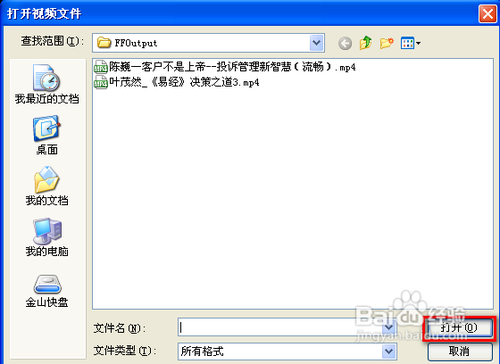Select 我的电脑 in the sidebar
Viewport: 500px width, 364px height.
(47, 237)
